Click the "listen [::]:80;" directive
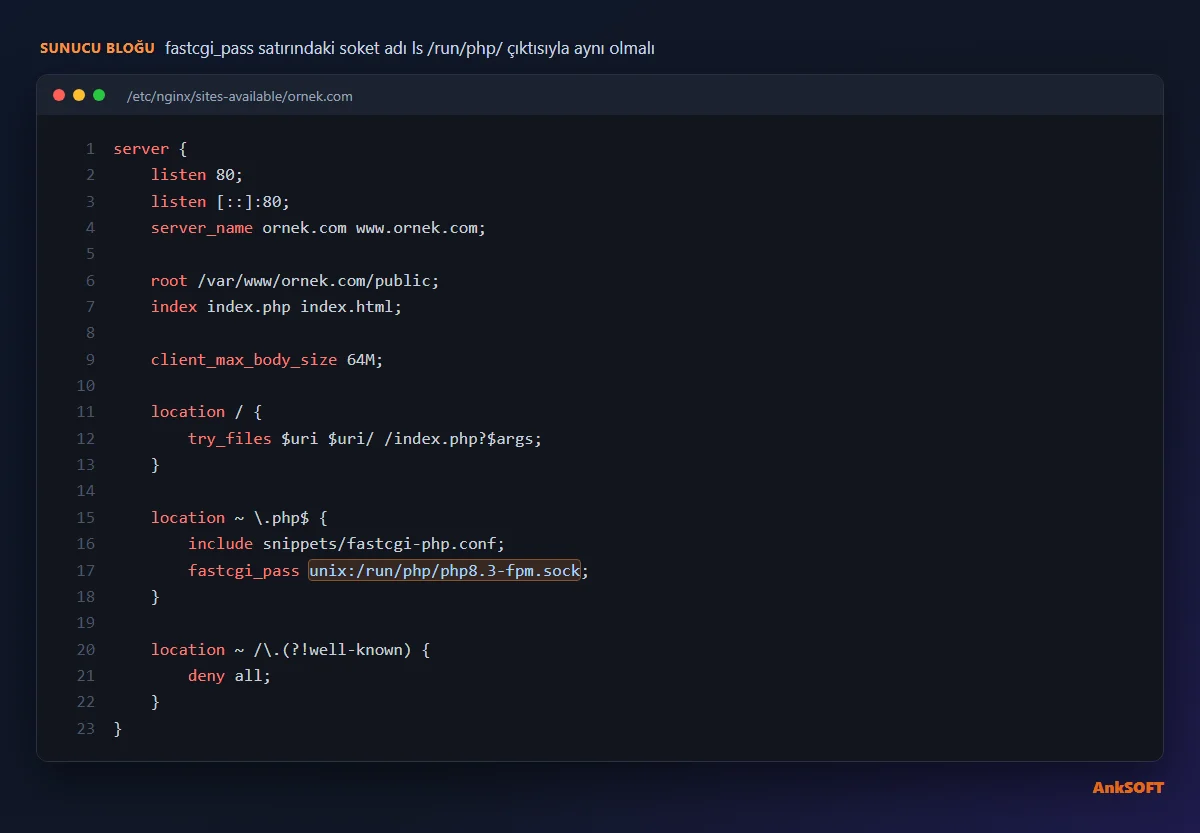The height and width of the screenshot is (833, 1200). click(220, 201)
